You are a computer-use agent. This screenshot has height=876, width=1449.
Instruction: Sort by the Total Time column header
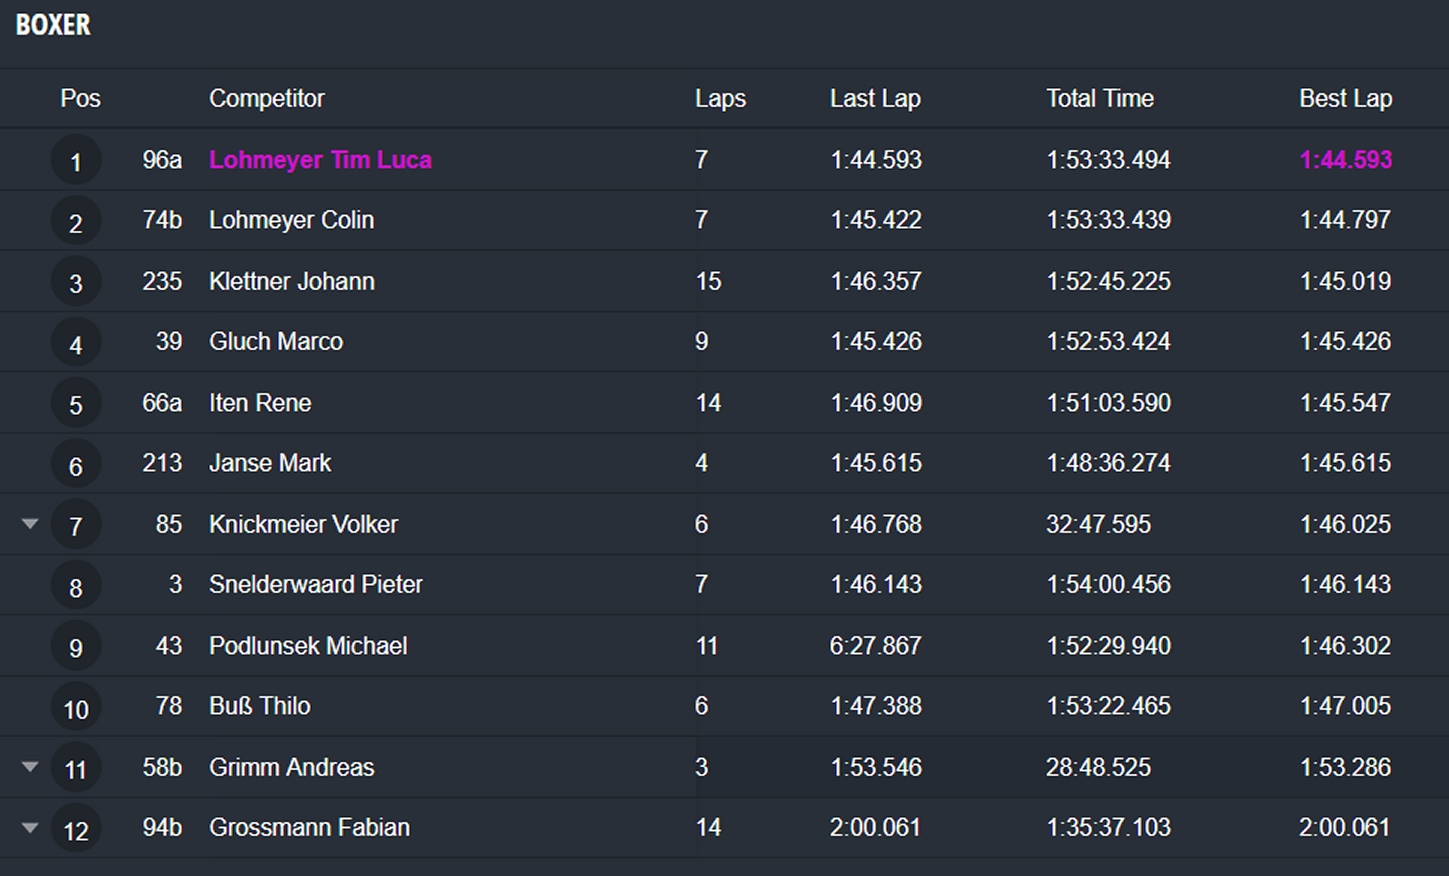pyautogui.click(x=1099, y=98)
